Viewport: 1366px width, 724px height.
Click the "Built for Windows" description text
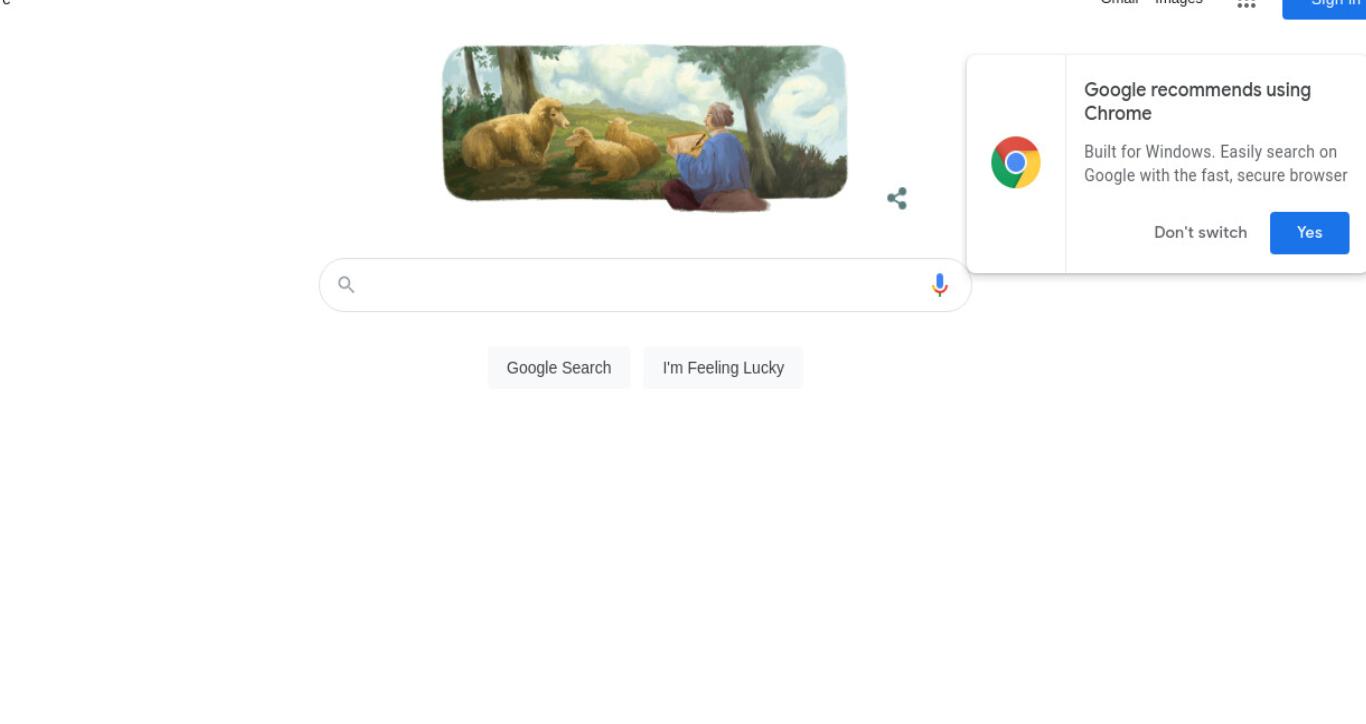(1215, 163)
